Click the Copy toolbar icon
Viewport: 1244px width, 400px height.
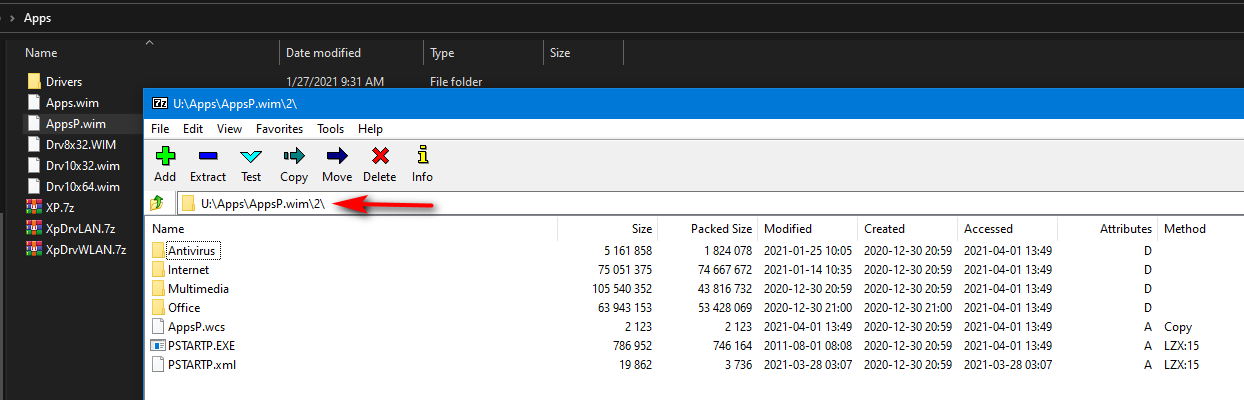pos(294,155)
